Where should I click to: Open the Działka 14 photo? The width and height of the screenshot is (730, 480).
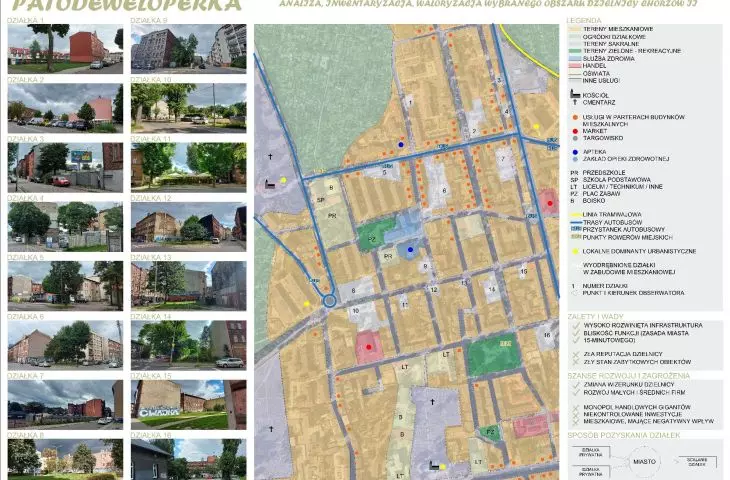coord(189,345)
